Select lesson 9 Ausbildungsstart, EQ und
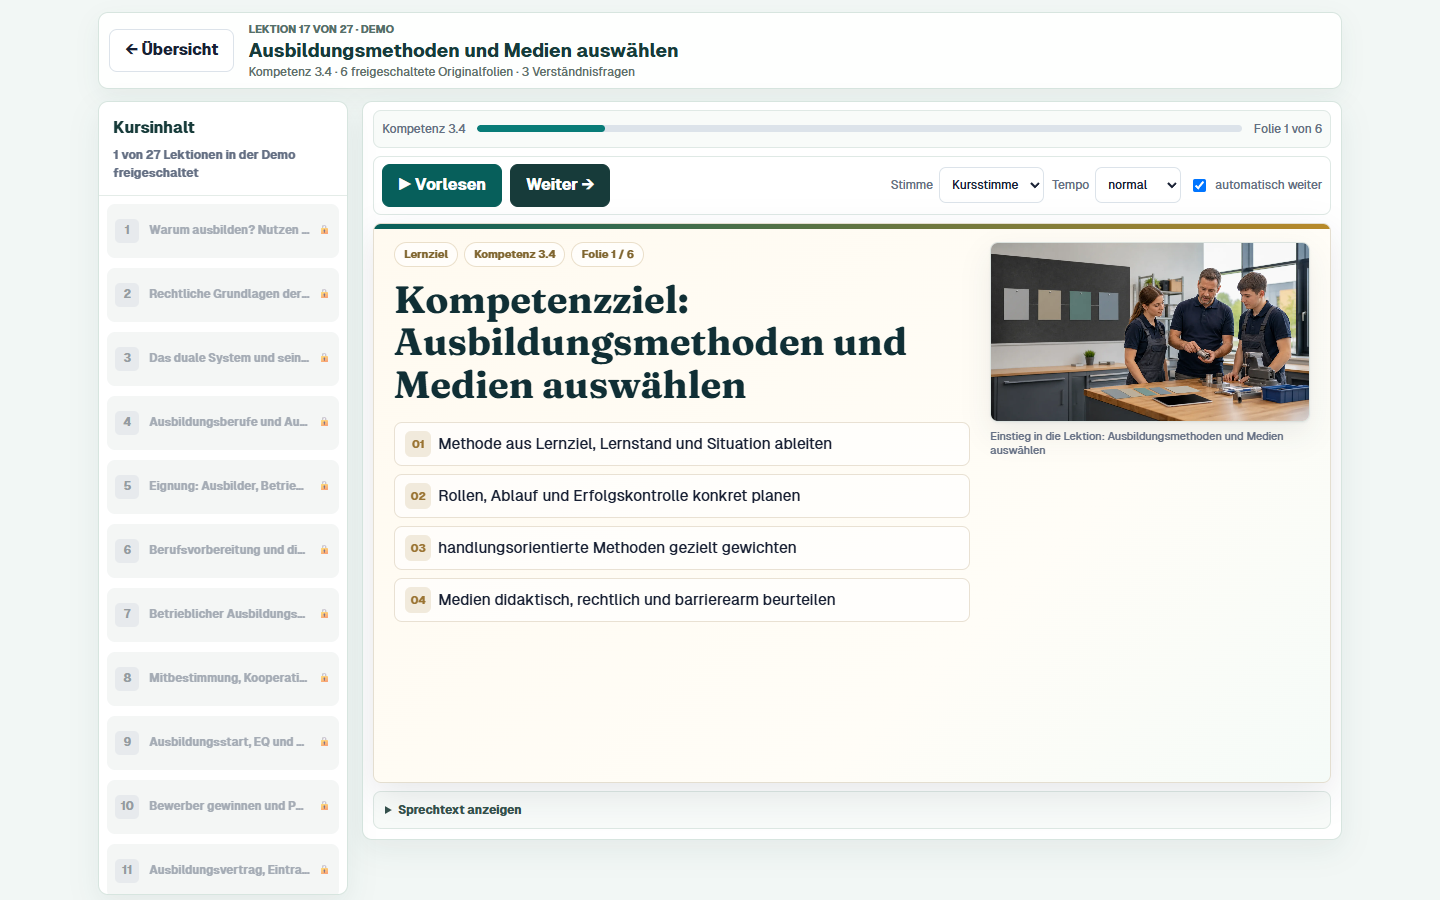 click(223, 742)
